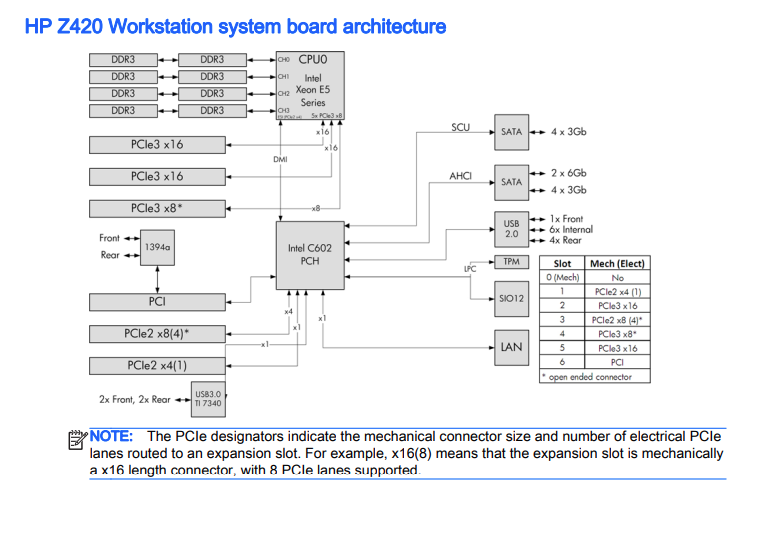
Task: Click the 'SCU' label
Action: click(461, 127)
